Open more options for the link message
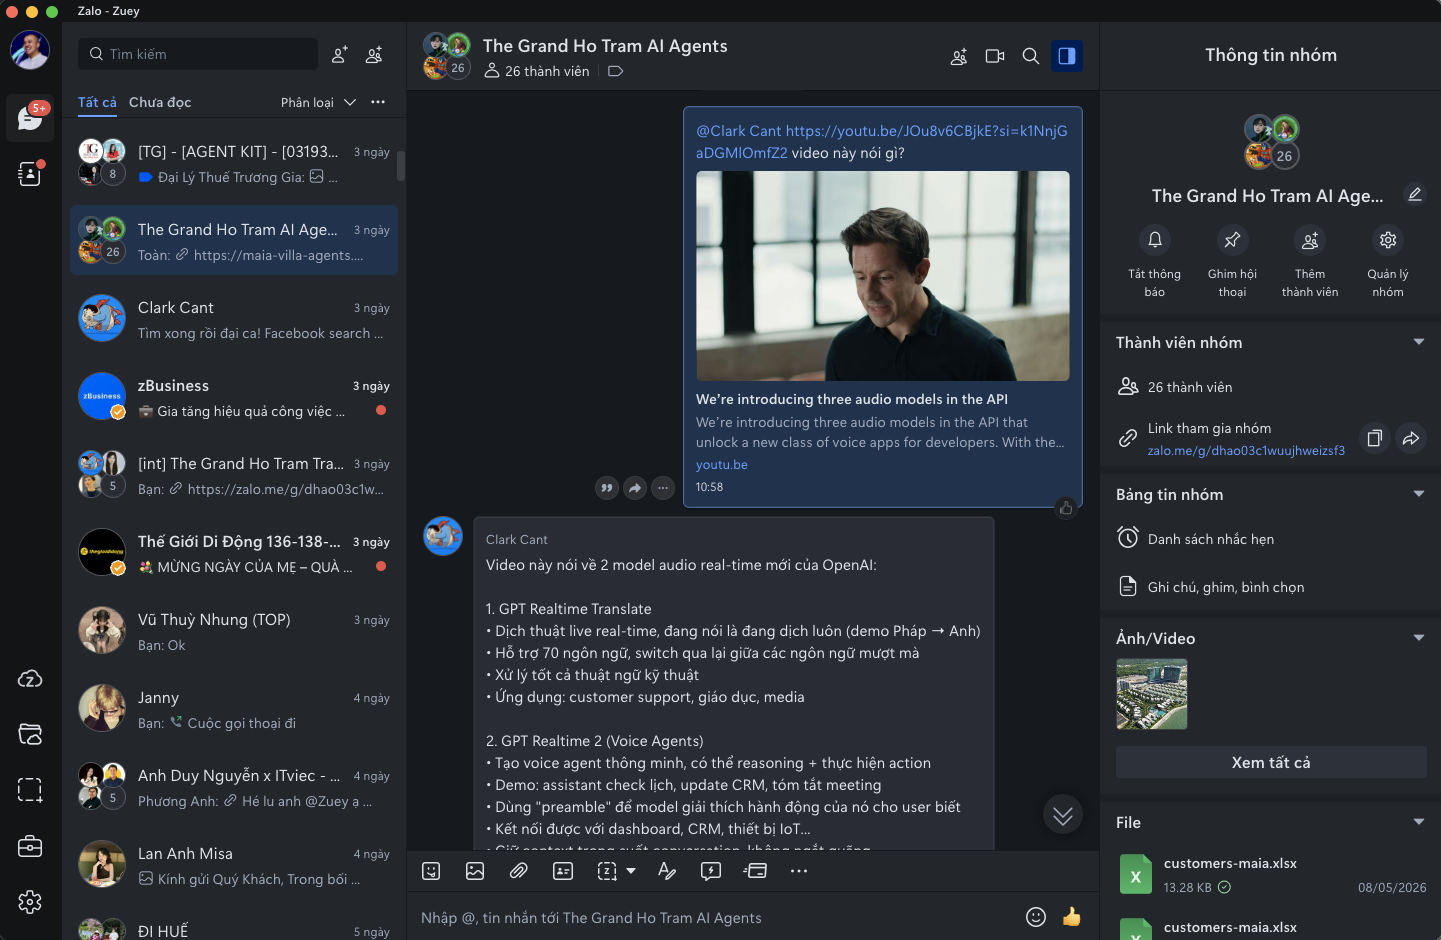The image size is (1441, 940). 663,488
